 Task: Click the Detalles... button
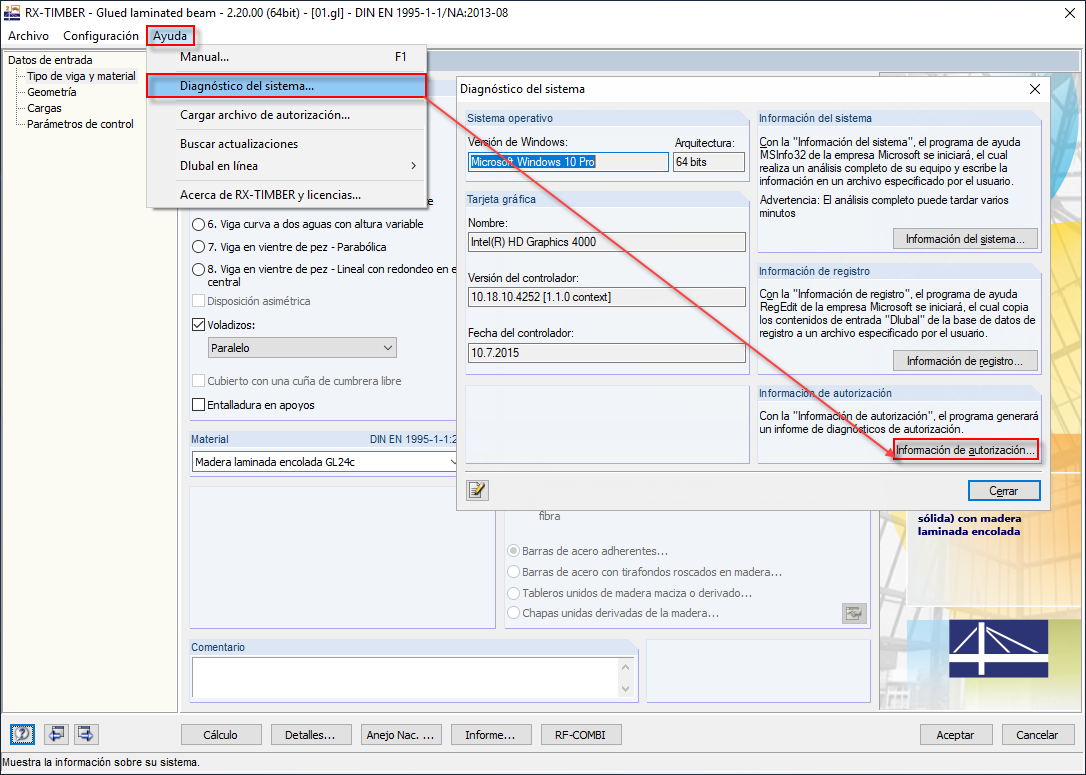click(310, 735)
